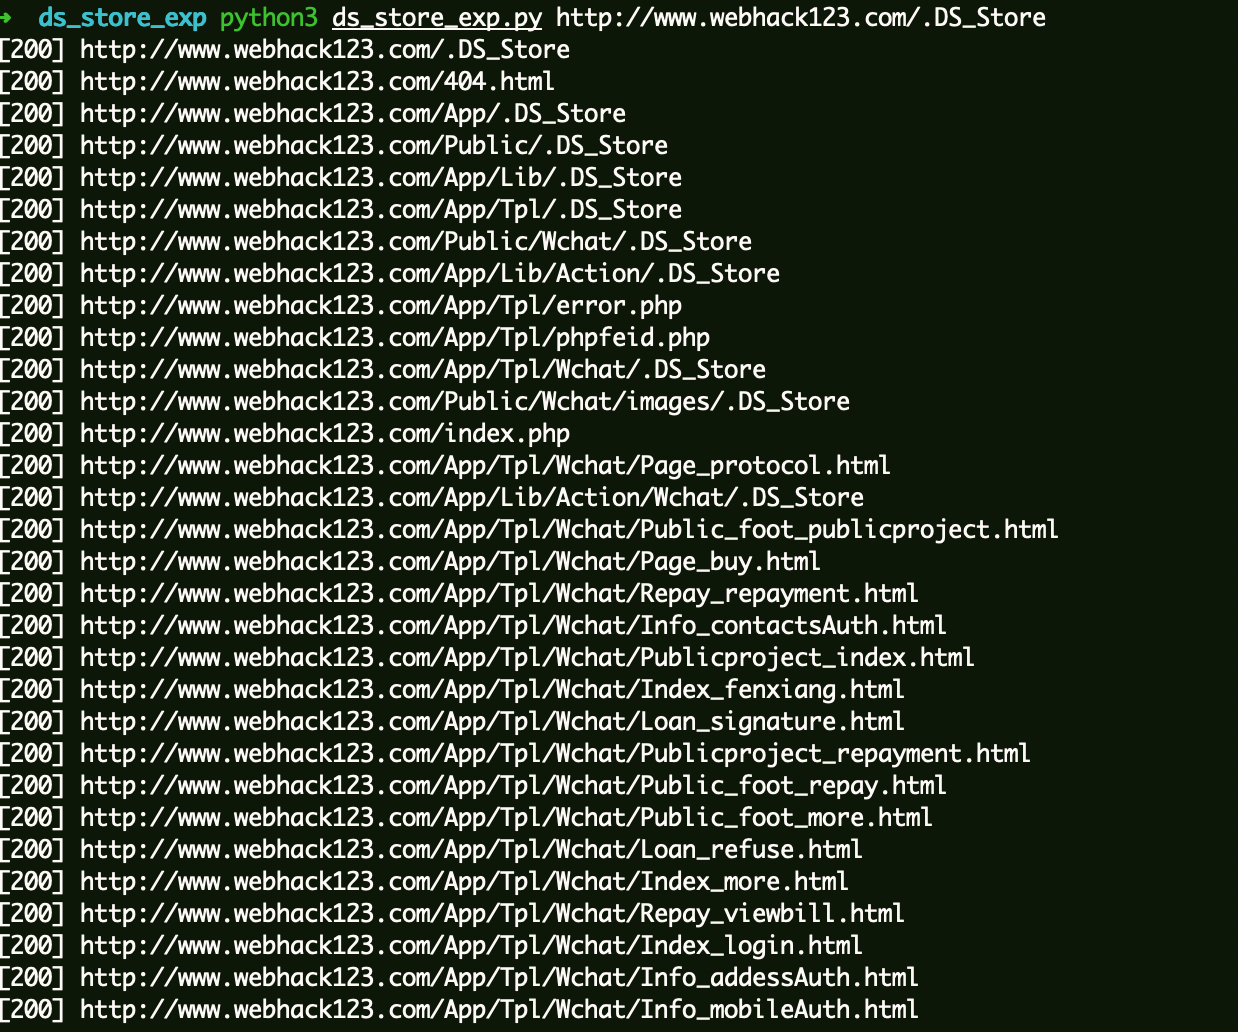This screenshot has height=1032, width=1238.
Task: Click the underlined ds_store_exp.py script name
Action: pos(437,18)
